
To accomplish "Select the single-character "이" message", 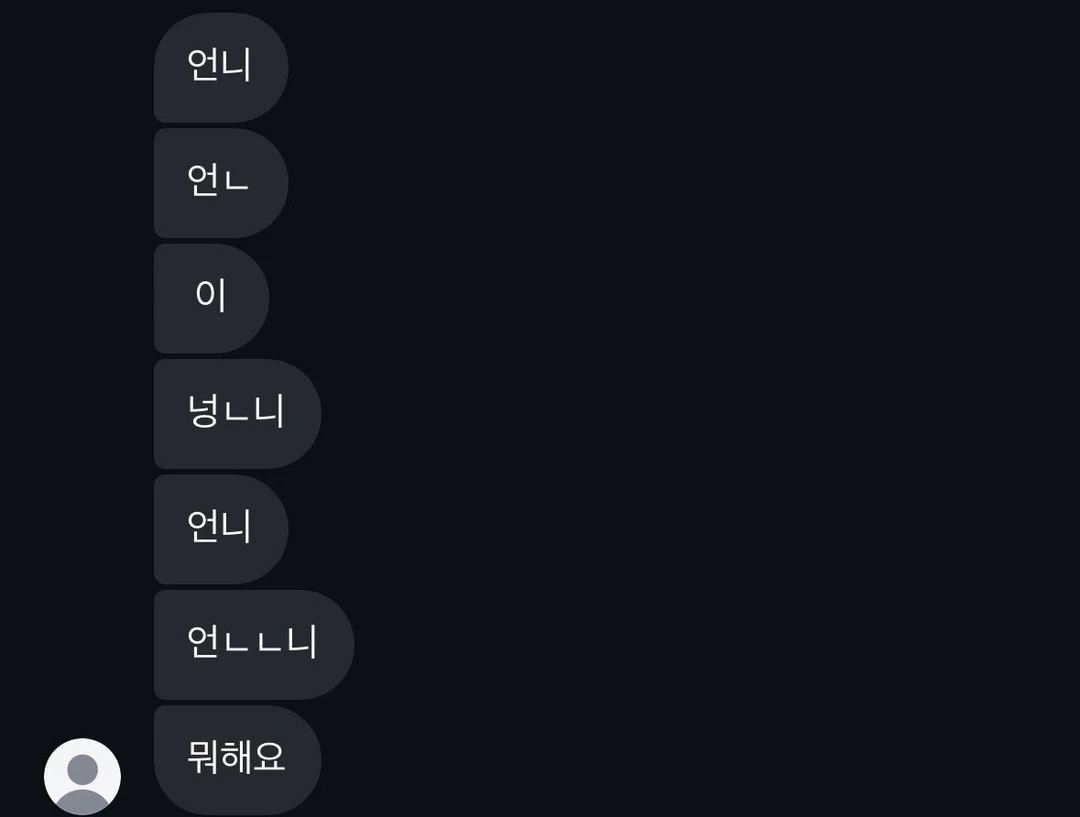I will click(x=211, y=298).
